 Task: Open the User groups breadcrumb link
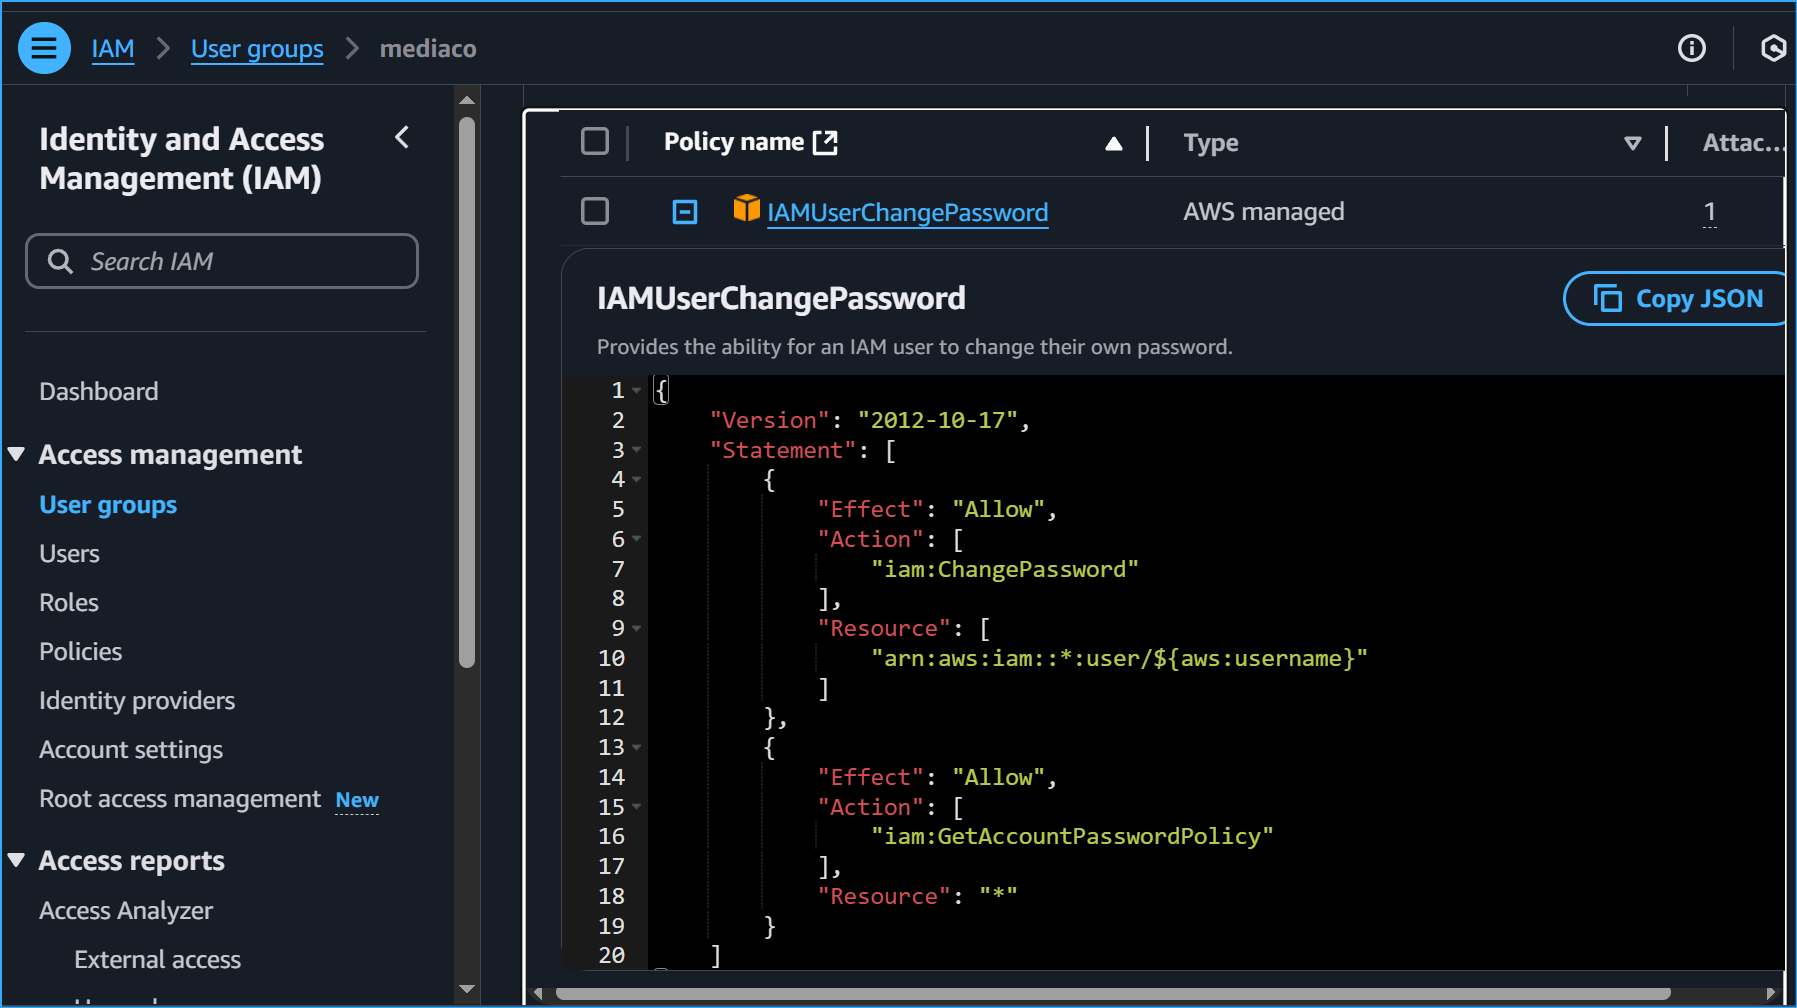click(257, 48)
